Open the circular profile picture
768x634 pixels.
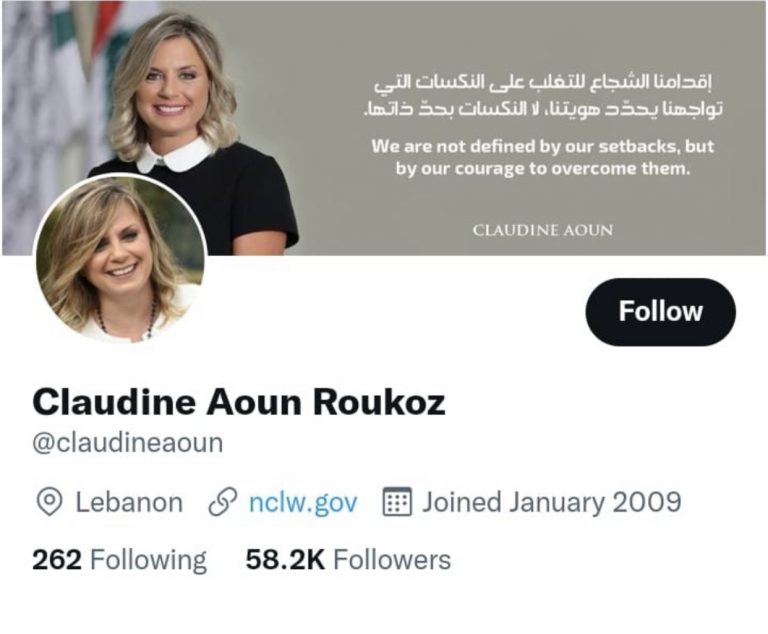[x=120, y=259]
